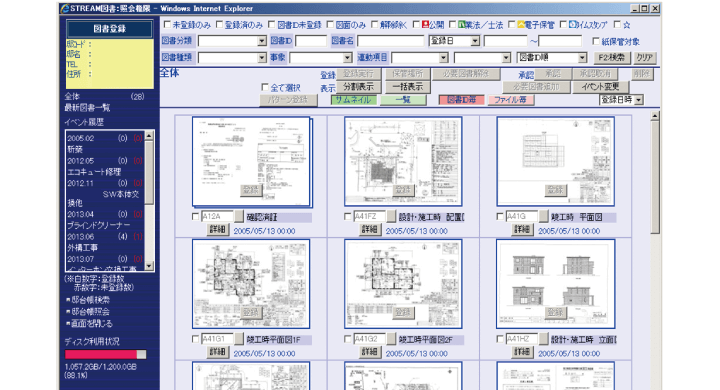Viewport: 720px width, 390px height.
Task: Expand the 登録日時 sort dropdown
Action: click(639, 100)
